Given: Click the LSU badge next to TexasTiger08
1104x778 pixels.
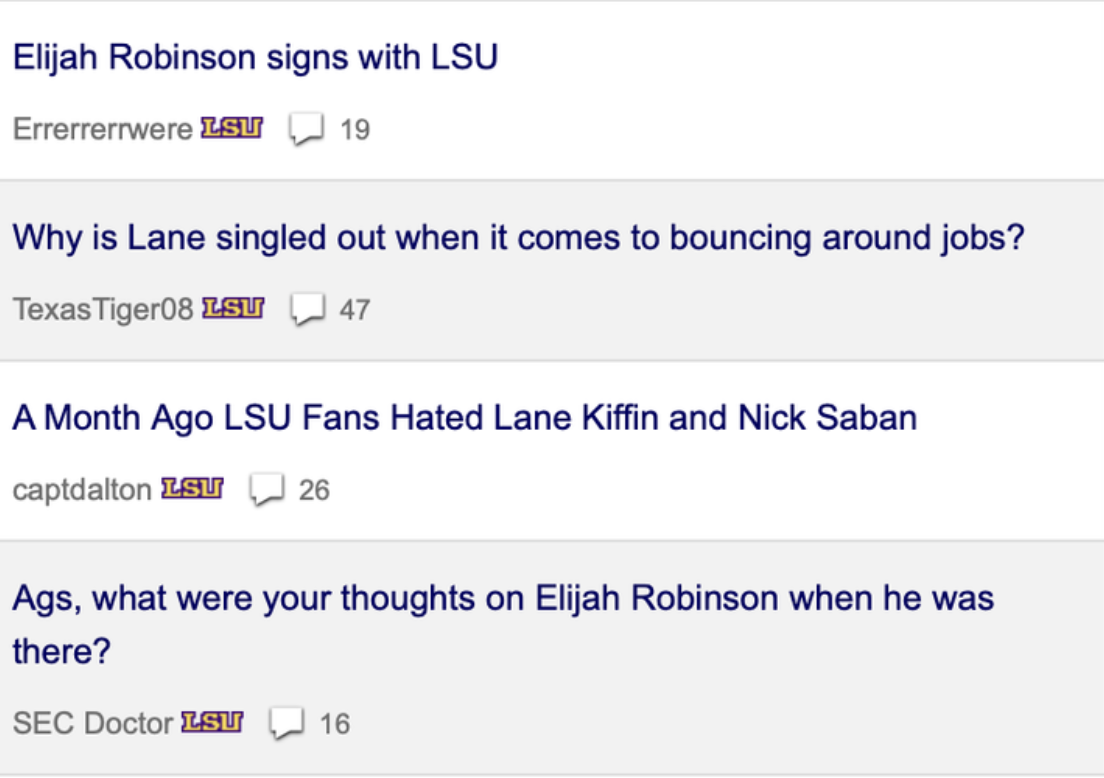Looking at the screenshot, I should [233, 308].
